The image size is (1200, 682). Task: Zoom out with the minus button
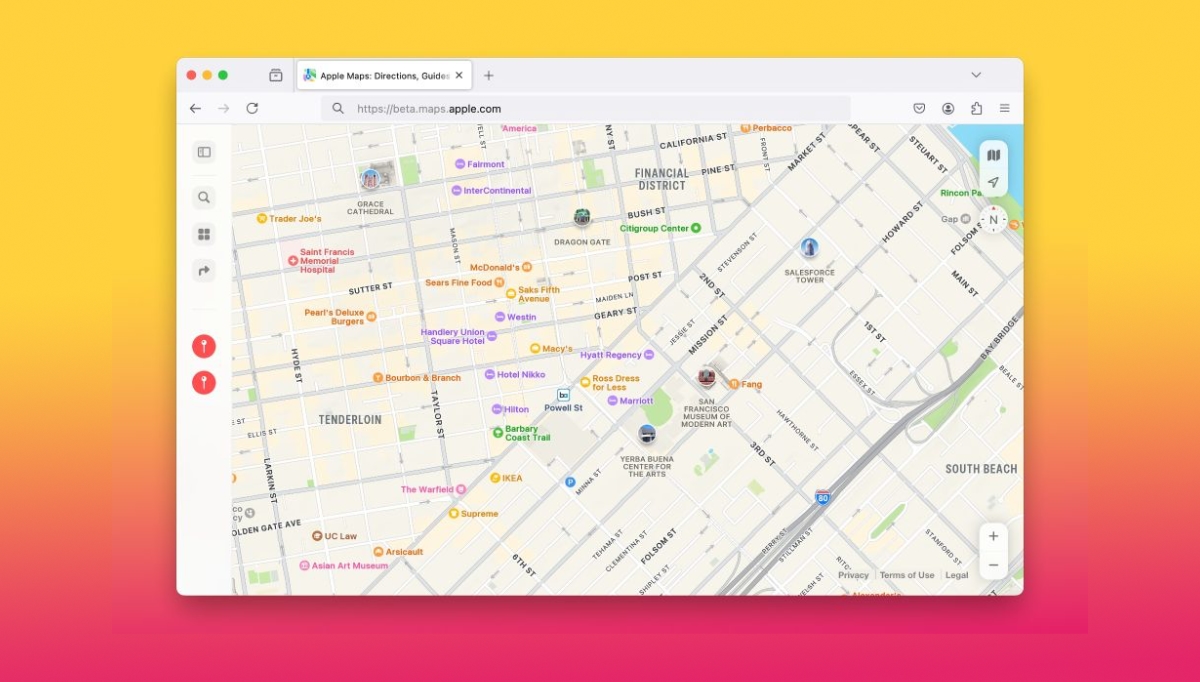pyautogui.click(x=993, y=565)
